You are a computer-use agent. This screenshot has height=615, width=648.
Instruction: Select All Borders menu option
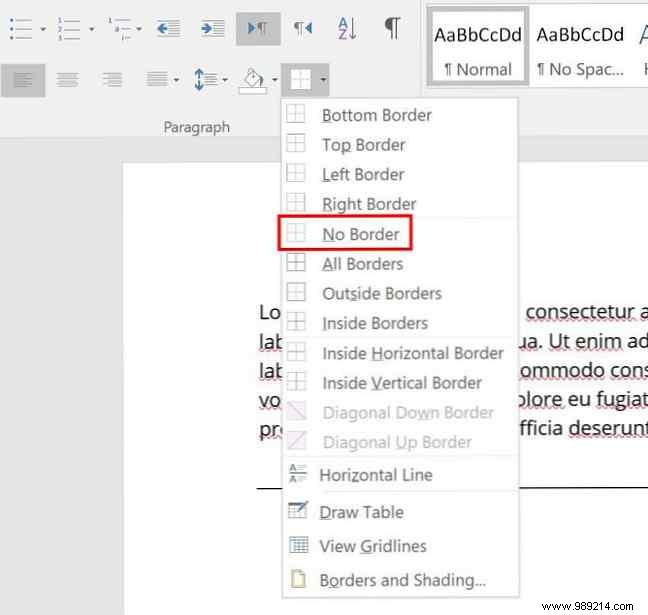(400, 264)
